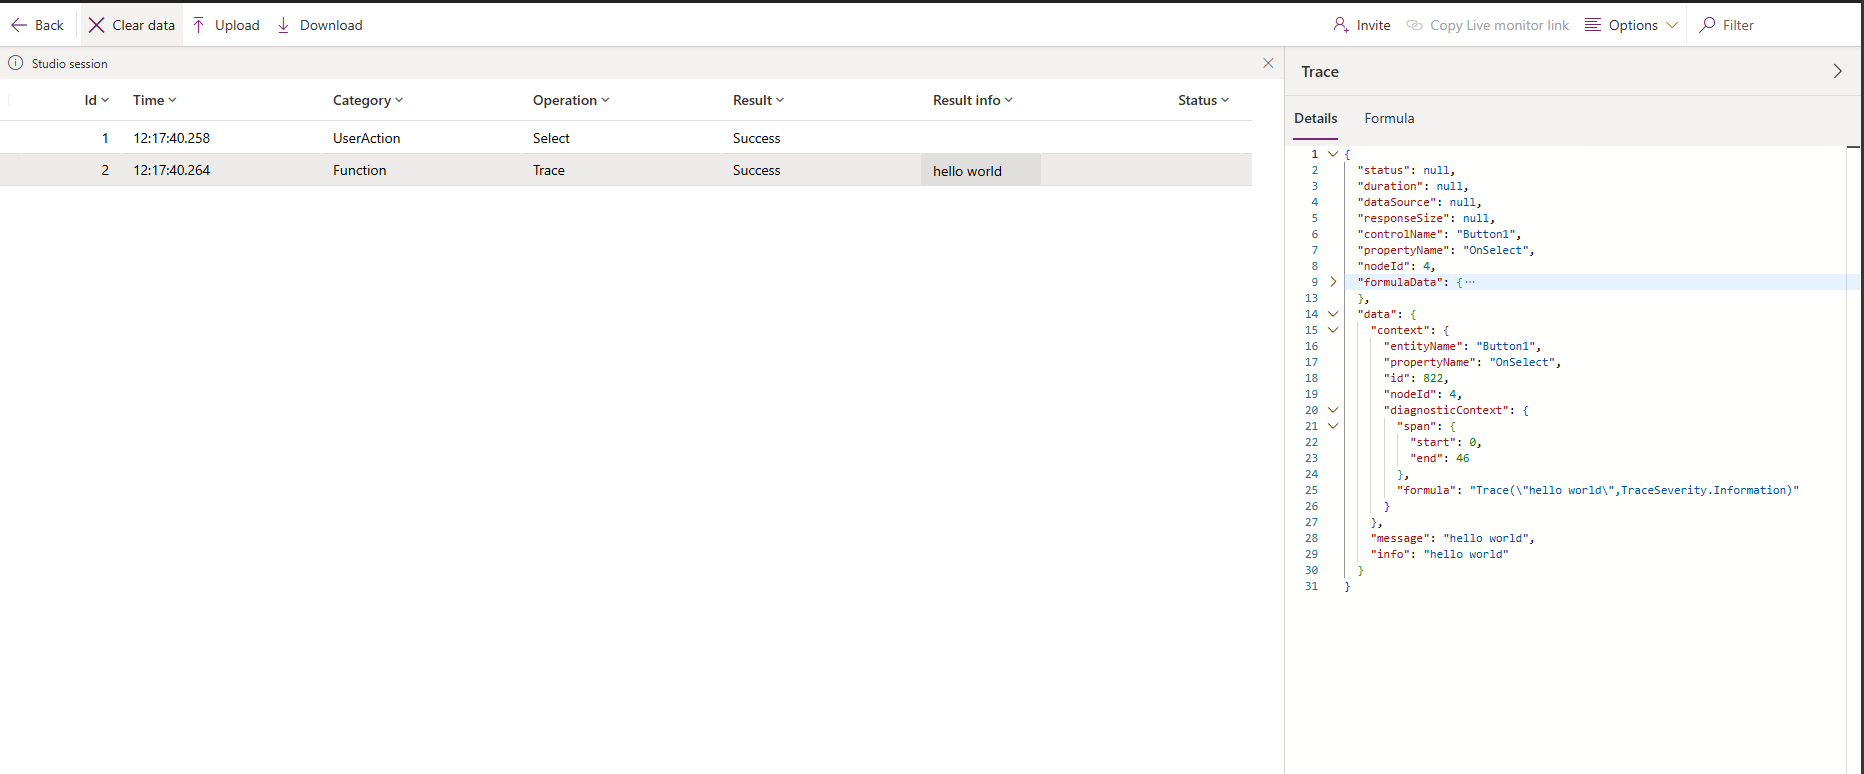Click the hello world result info cell
1864x774 pixels.
[980, 170]
